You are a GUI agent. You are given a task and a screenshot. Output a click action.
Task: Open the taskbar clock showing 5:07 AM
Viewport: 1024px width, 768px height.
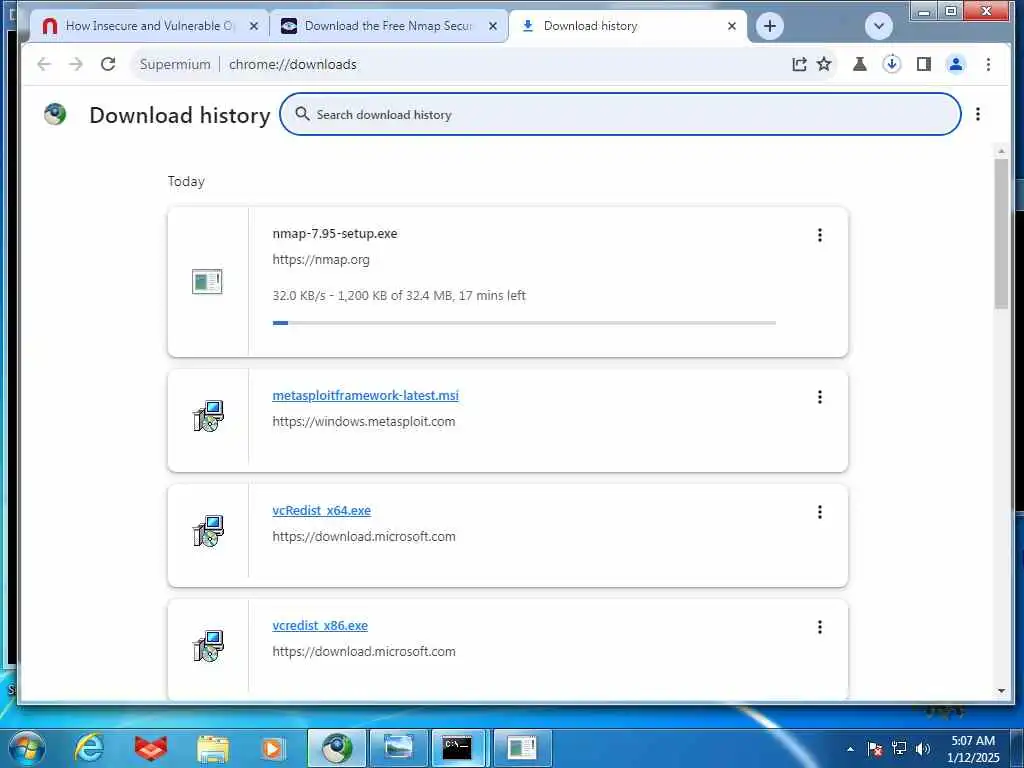click(x=973, y=749)
